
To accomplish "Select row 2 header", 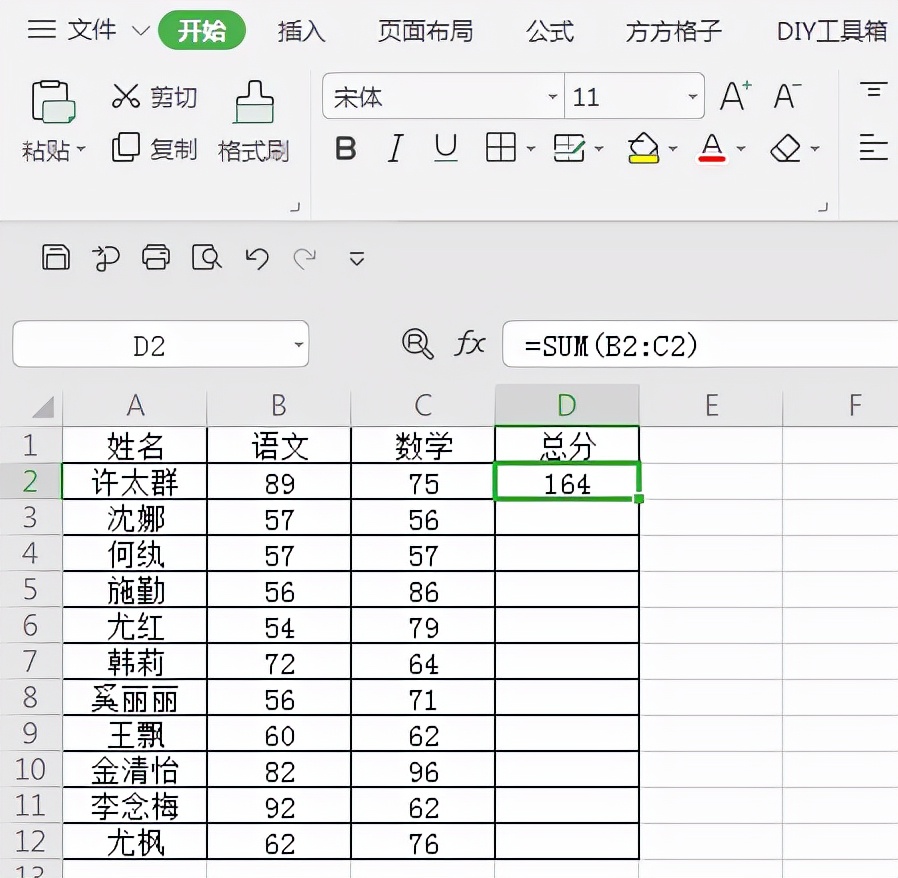I will (30, 481).
